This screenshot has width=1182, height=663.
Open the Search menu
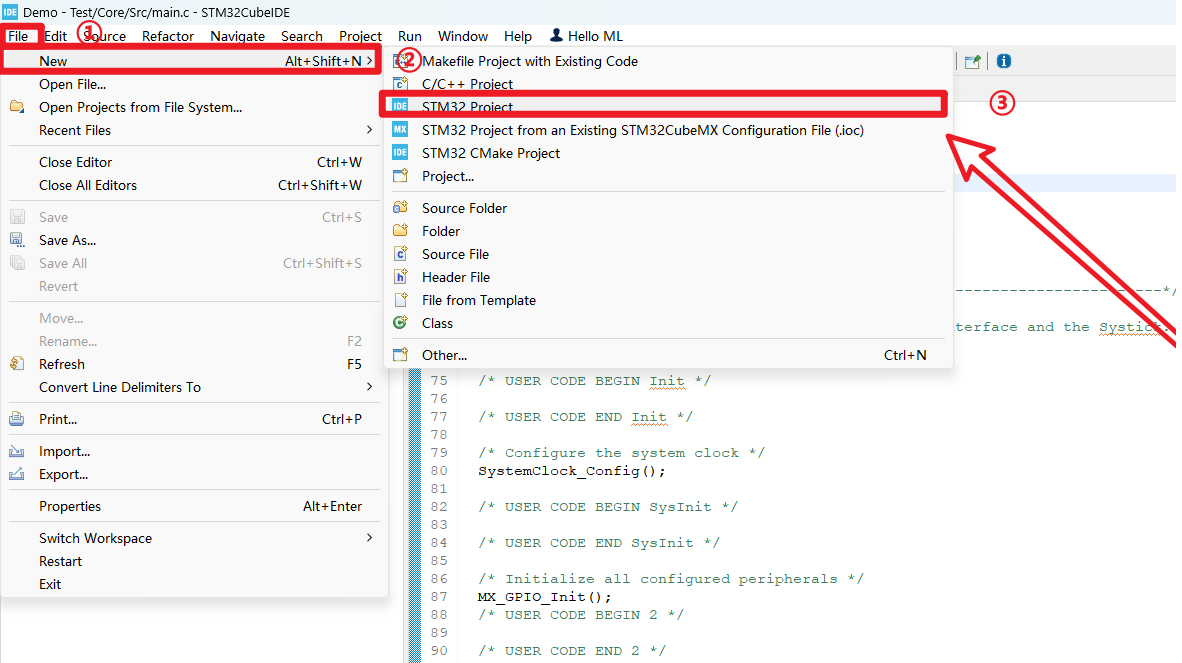302,36
